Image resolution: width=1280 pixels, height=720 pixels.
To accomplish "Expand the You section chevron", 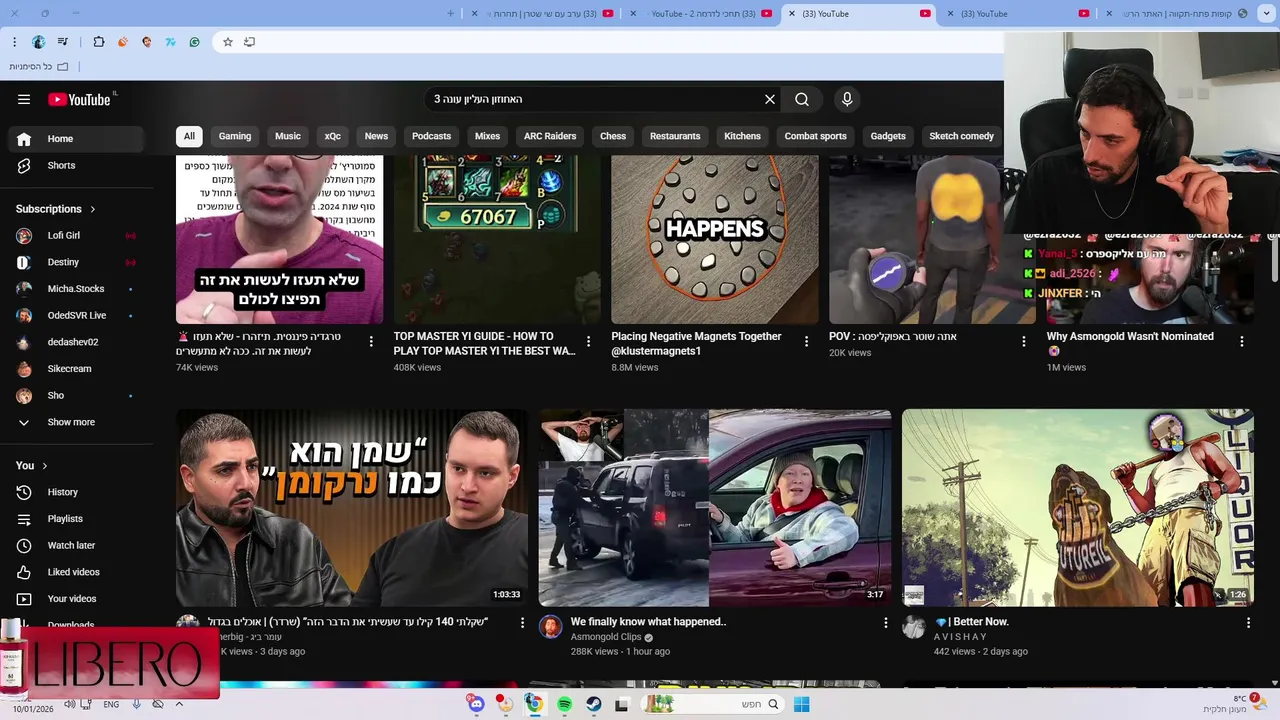I will (45, 466).
